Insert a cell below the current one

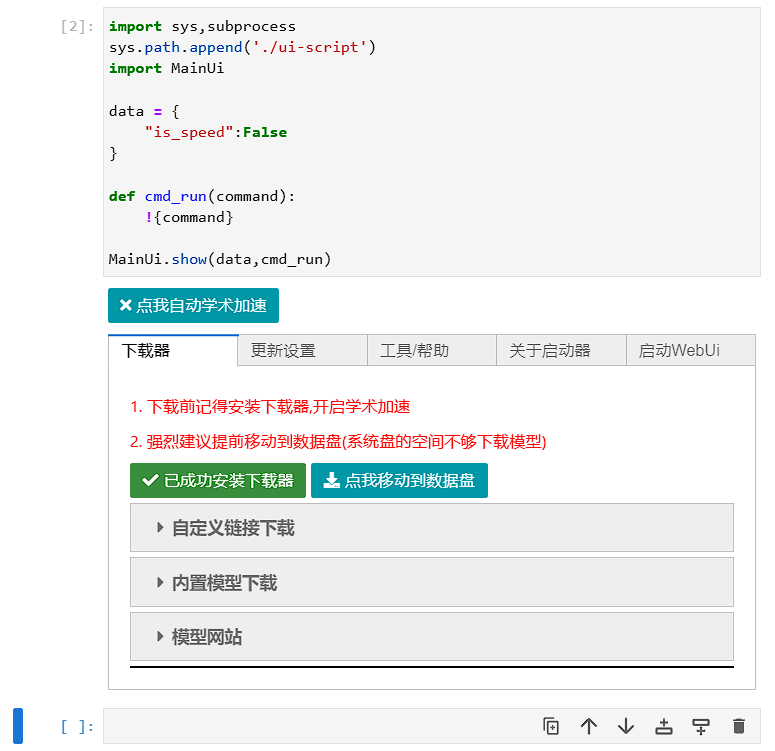click(701, 726)
